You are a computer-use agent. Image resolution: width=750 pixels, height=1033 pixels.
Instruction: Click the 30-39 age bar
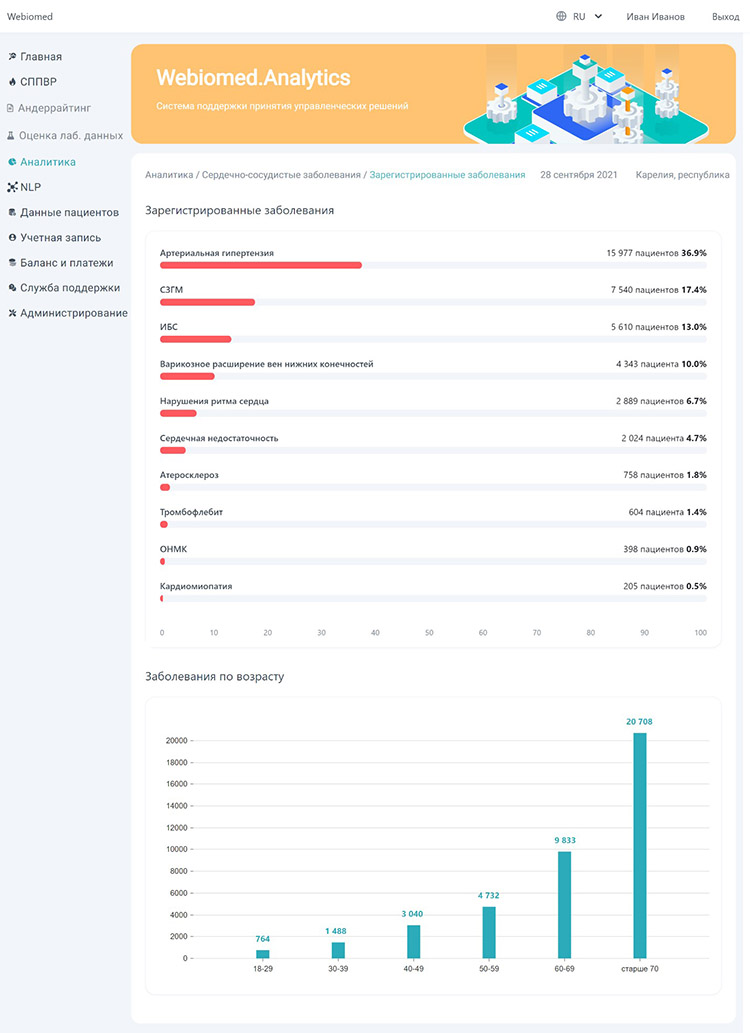point(338,950)
